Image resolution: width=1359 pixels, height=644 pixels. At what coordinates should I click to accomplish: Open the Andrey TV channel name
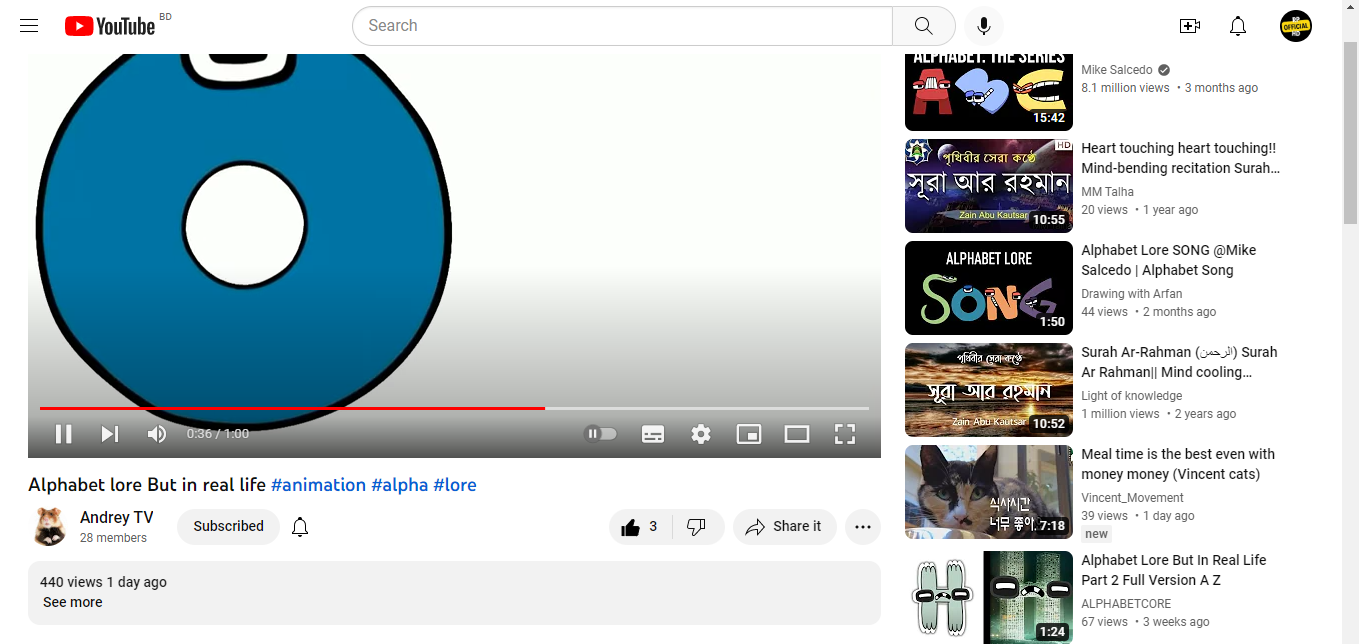[117, 518]
